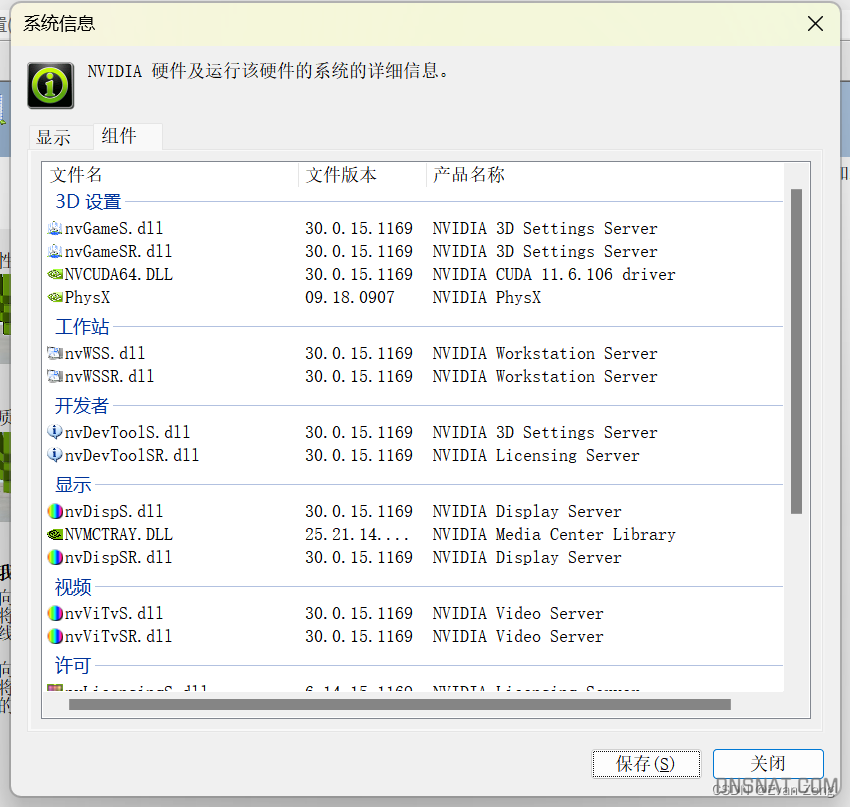Select the nvDispS.dll file name

[114, 511]
